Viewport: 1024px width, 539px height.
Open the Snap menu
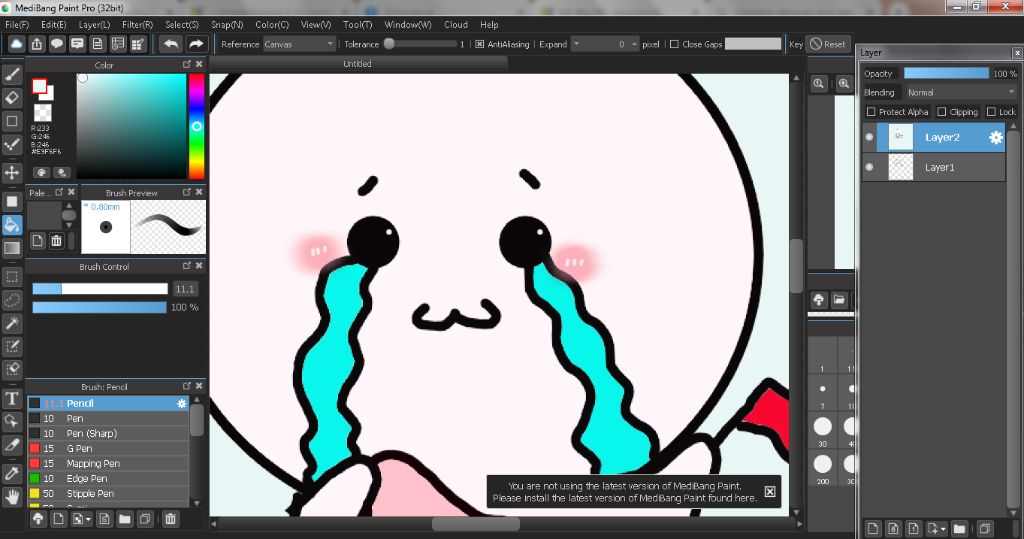pyautogui.click(x=227, y=24)
